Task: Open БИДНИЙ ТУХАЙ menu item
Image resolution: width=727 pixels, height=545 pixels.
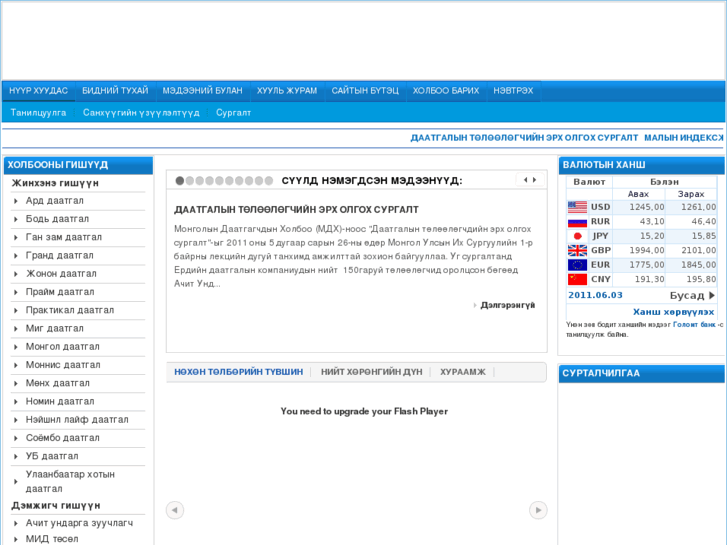Action: point(115,91)
